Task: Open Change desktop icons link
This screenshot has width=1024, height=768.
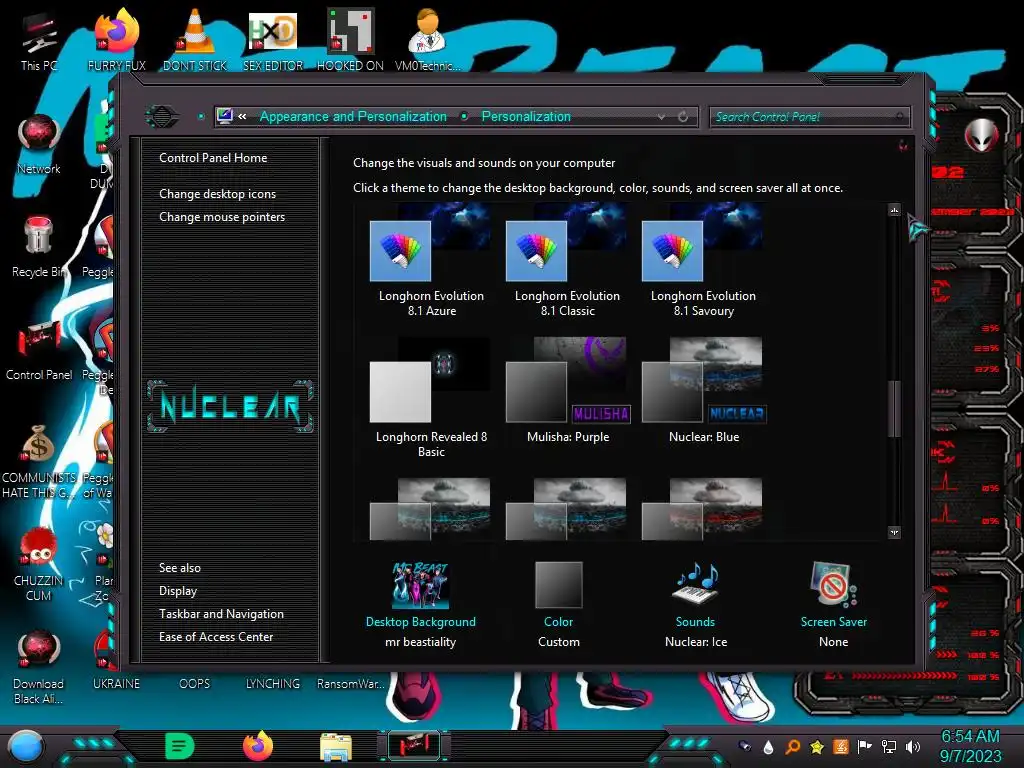Action: pyautogui.click(x=217, y=194)
